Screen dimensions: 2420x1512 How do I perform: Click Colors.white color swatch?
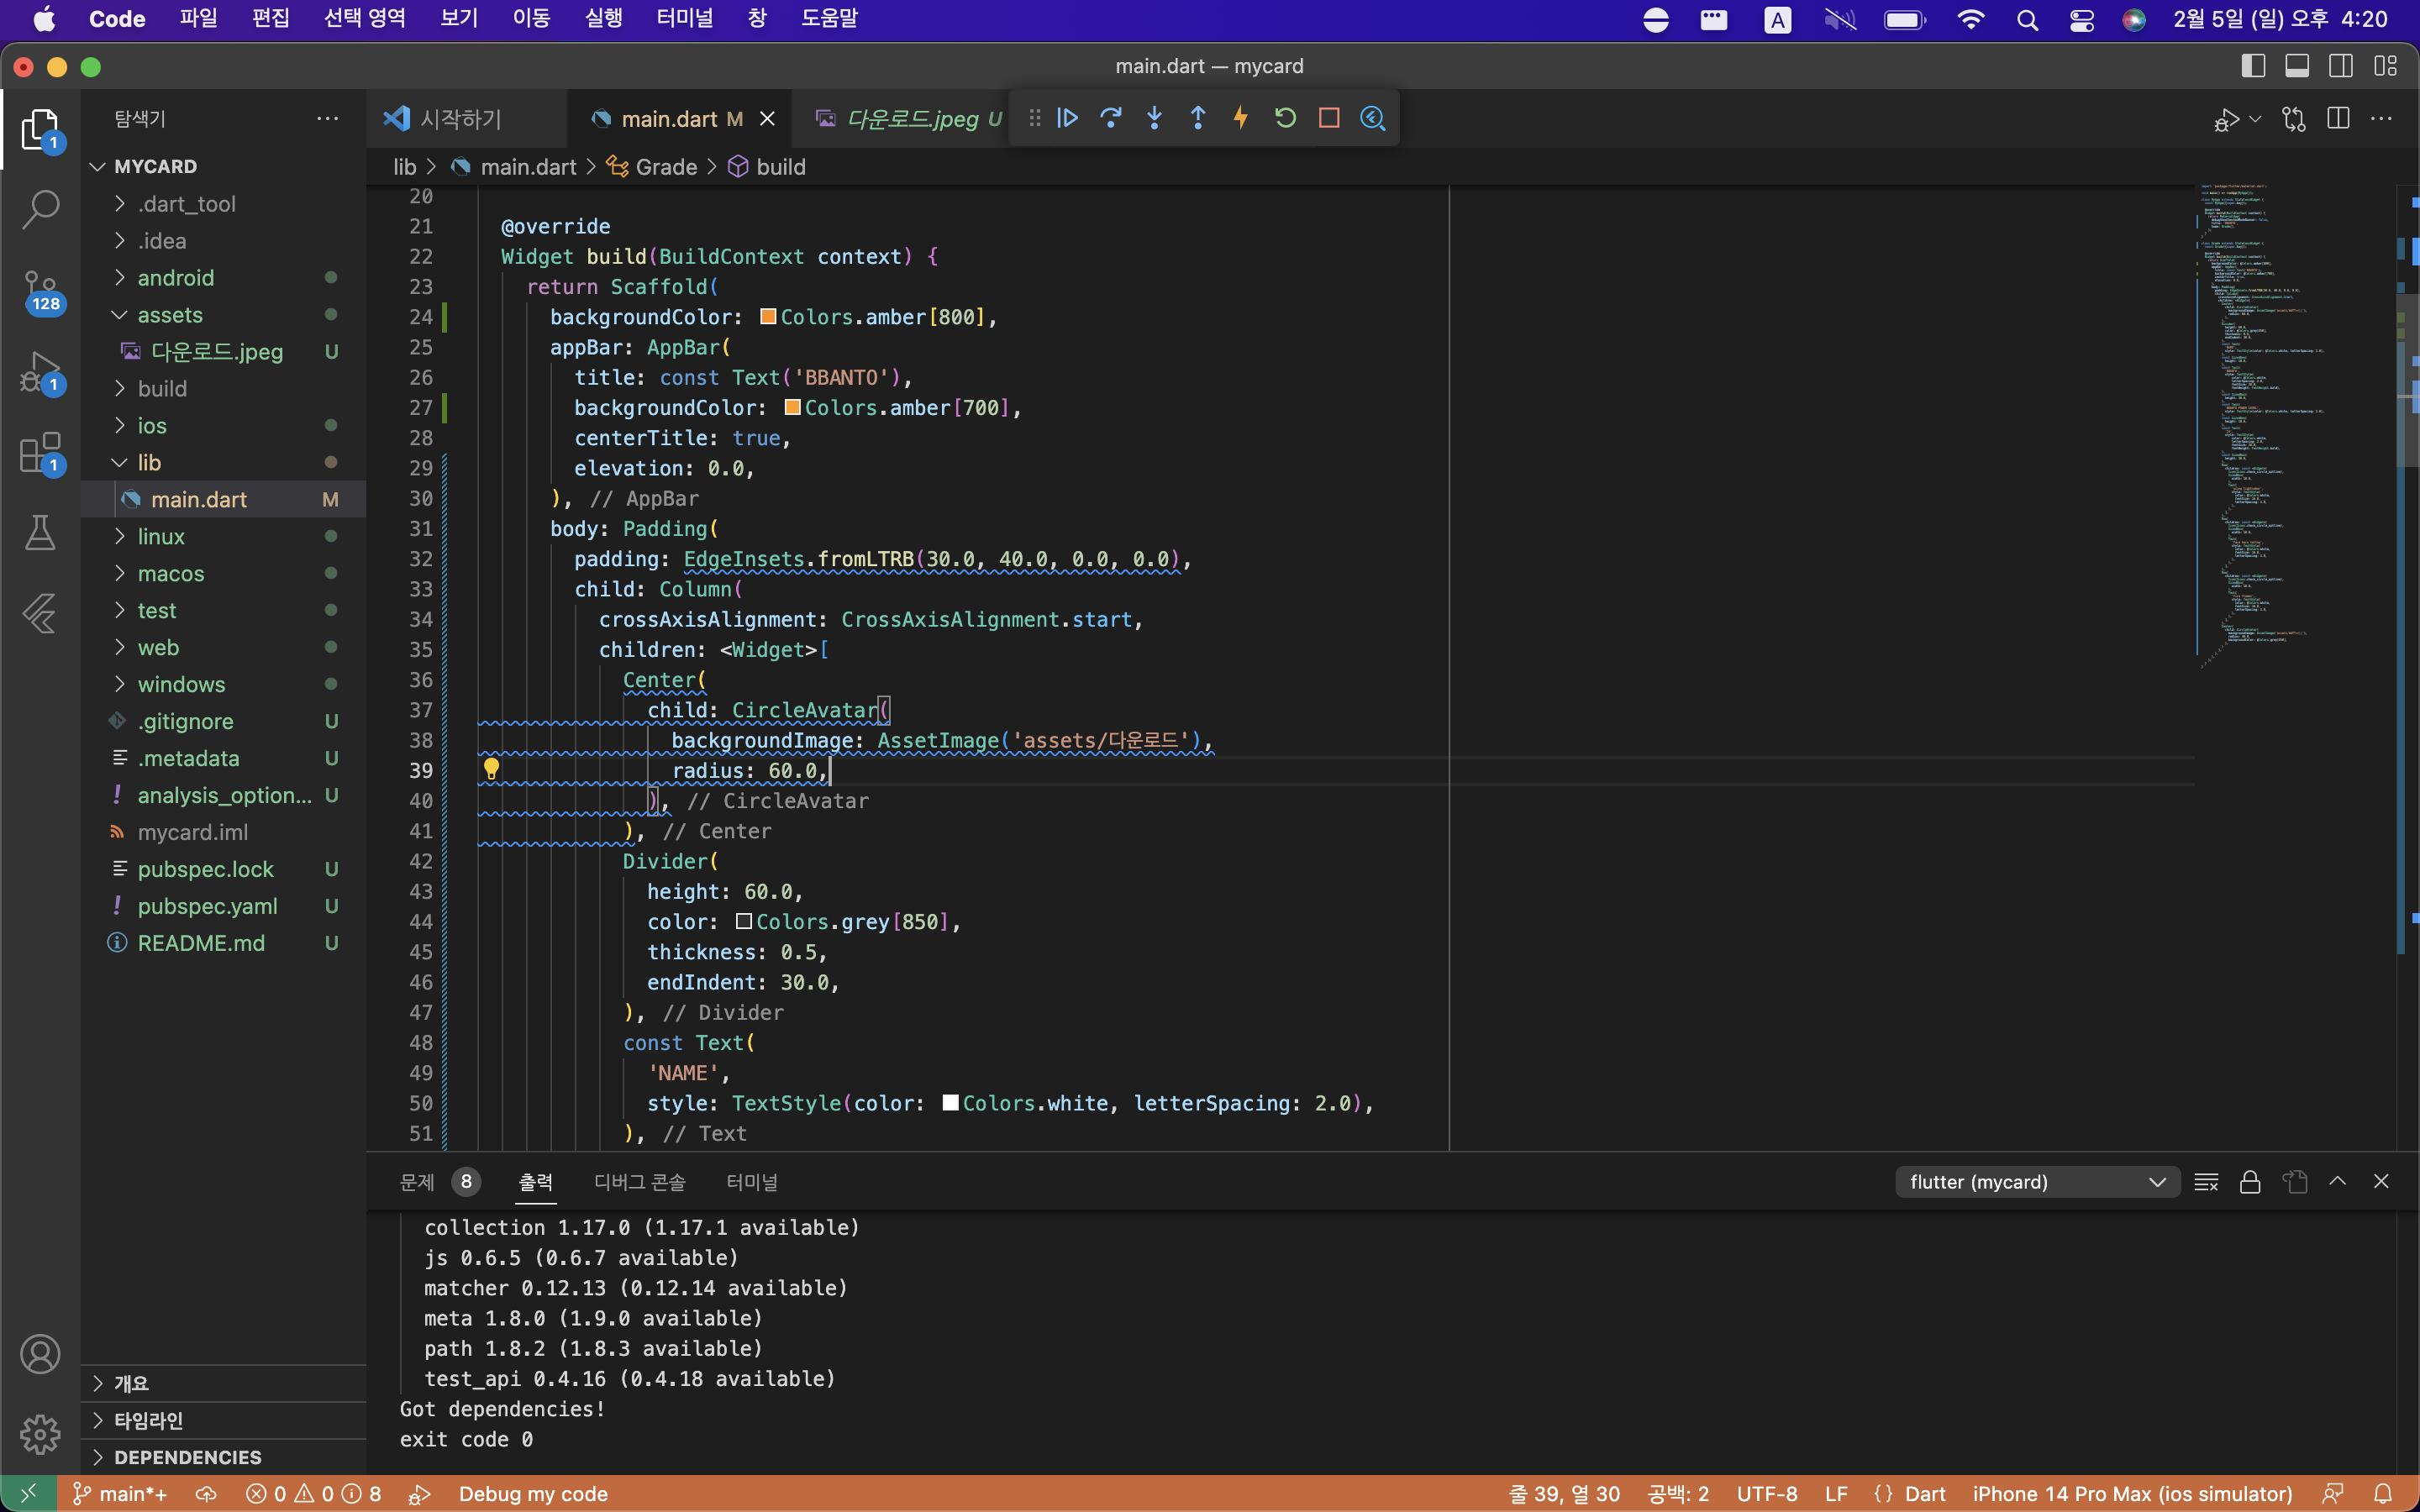[951, 1102]
